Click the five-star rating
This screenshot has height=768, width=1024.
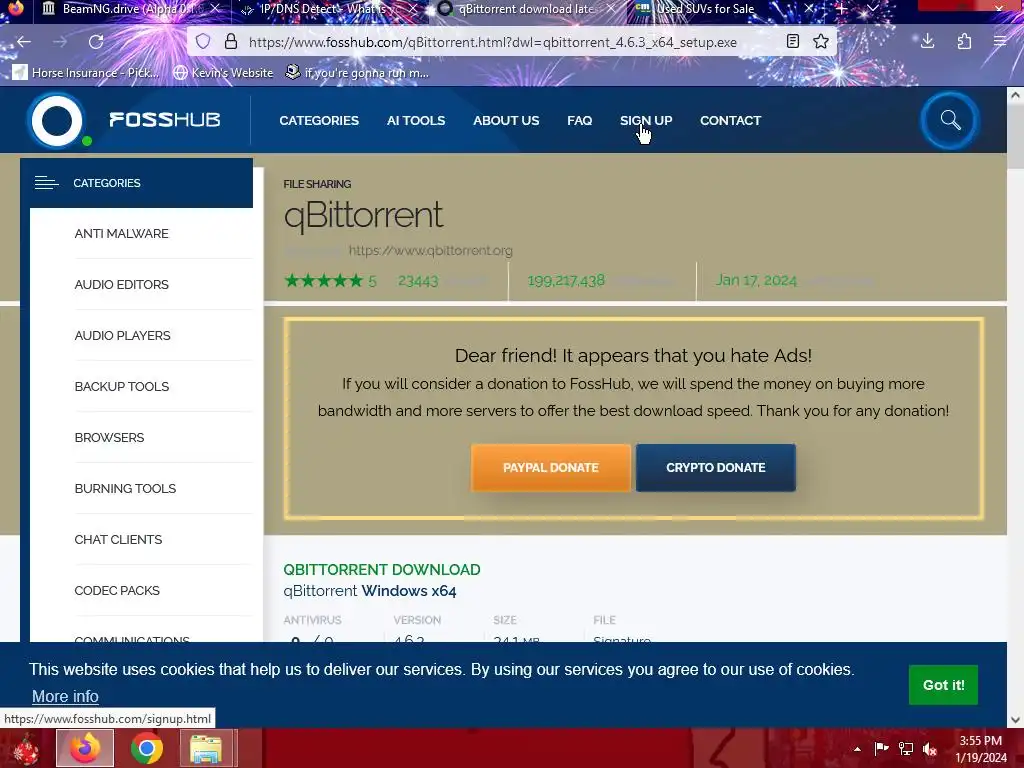(323, 281)
